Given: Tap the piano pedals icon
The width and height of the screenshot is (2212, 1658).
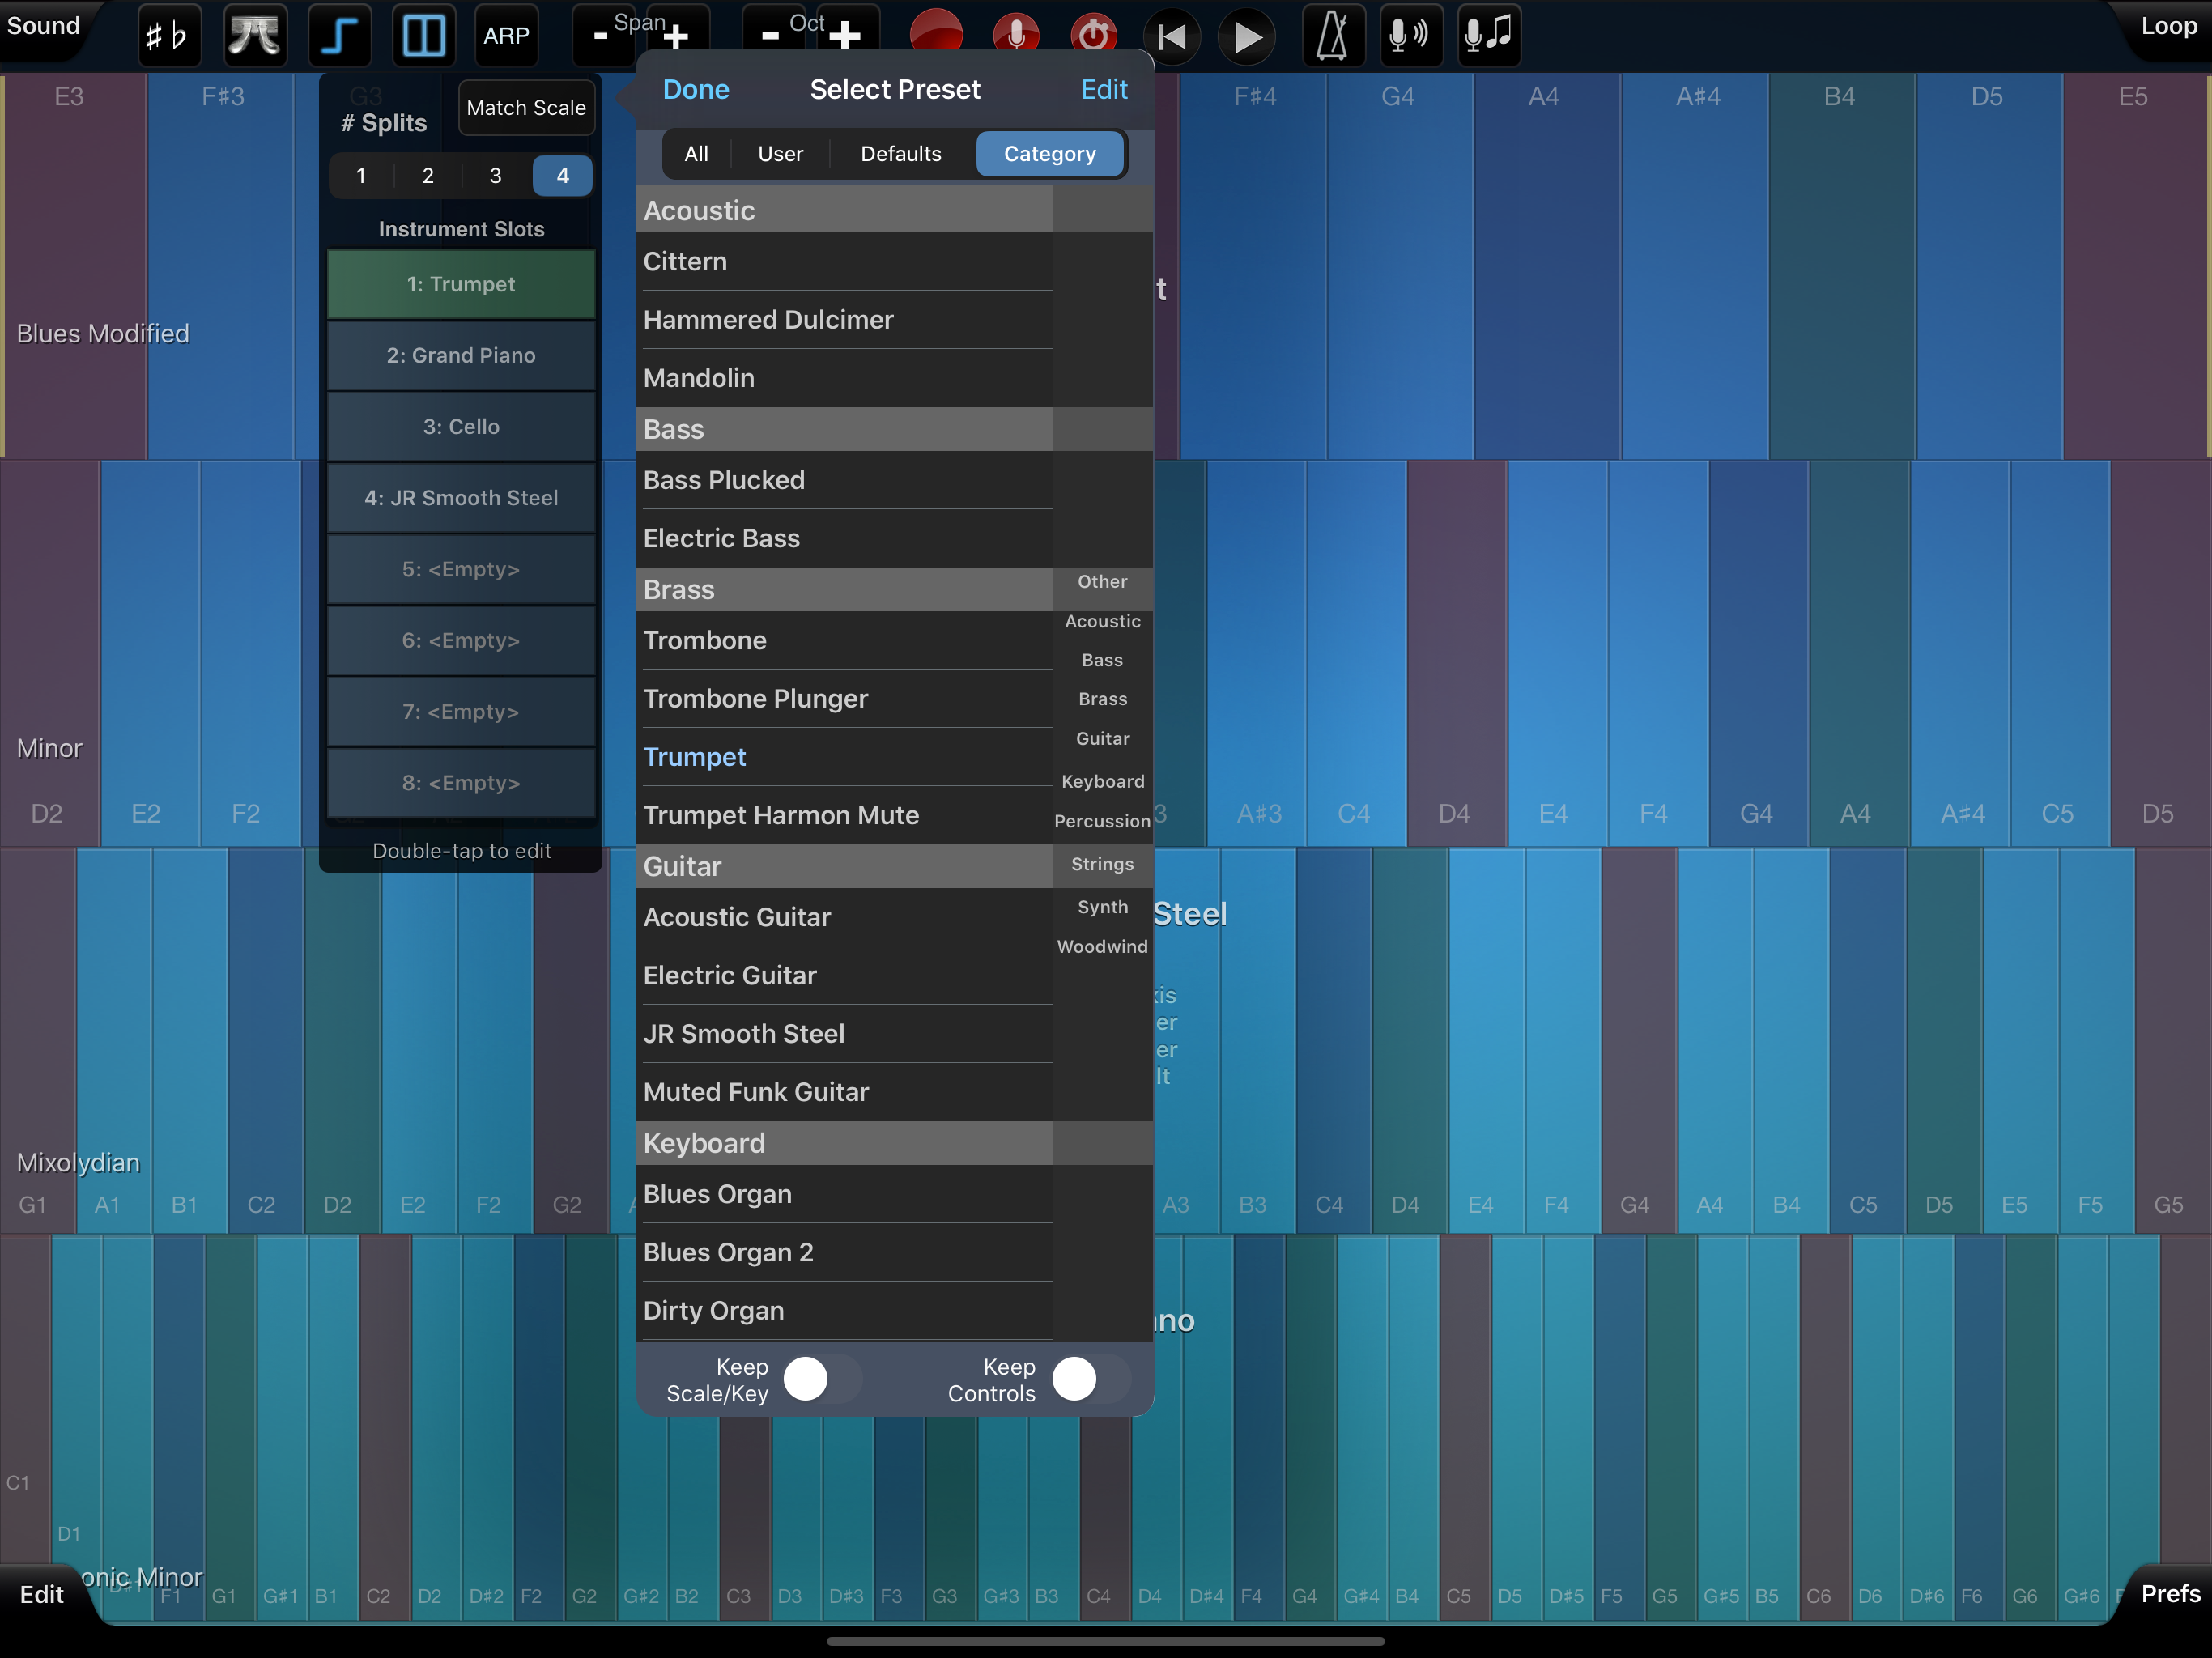Looking at the screenshot, I should tap(254, 36).
